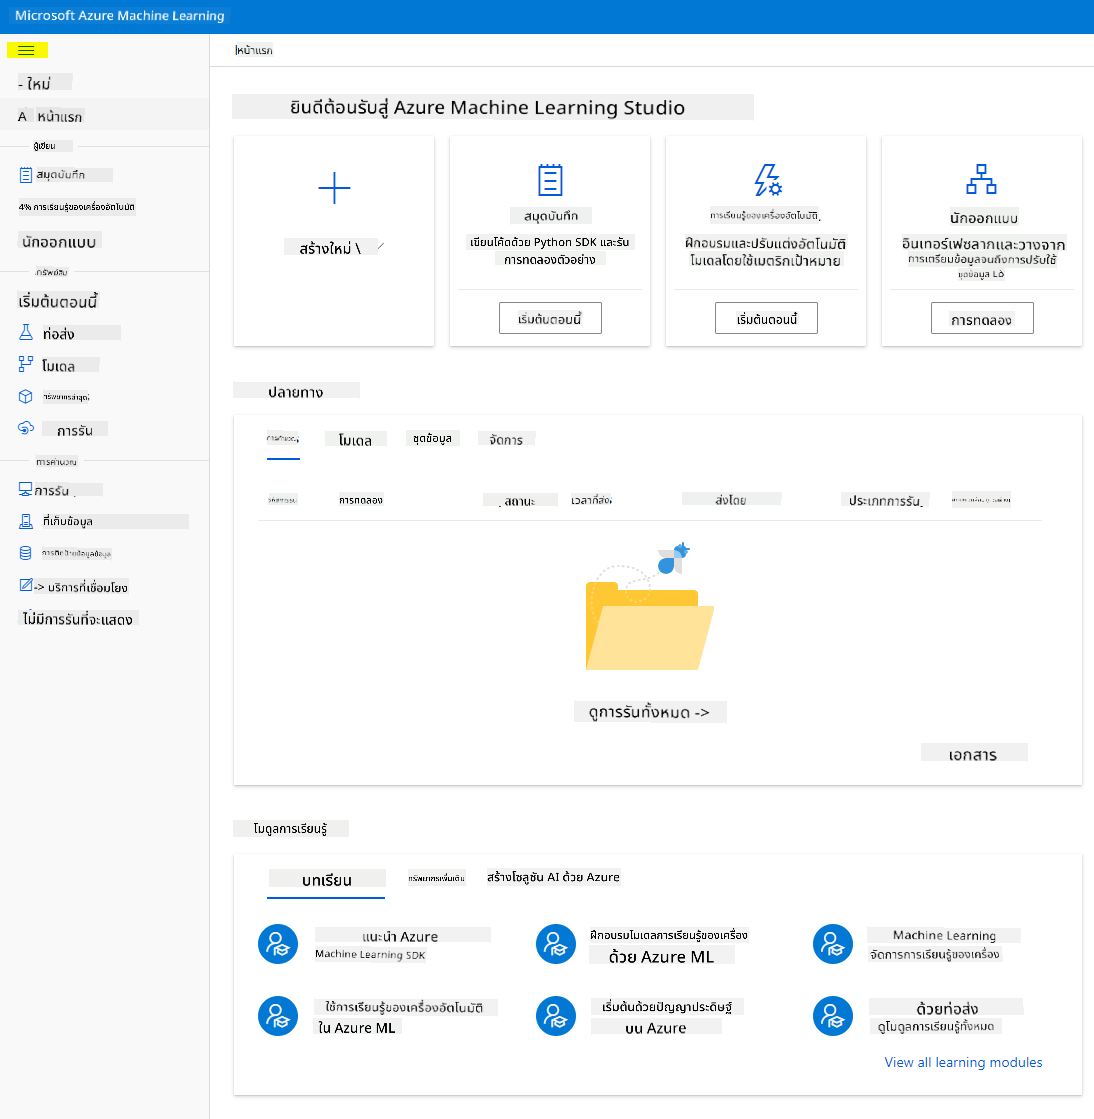Click the sidebar item "เริ่มต้นตอนนี้"

(58, 302)
